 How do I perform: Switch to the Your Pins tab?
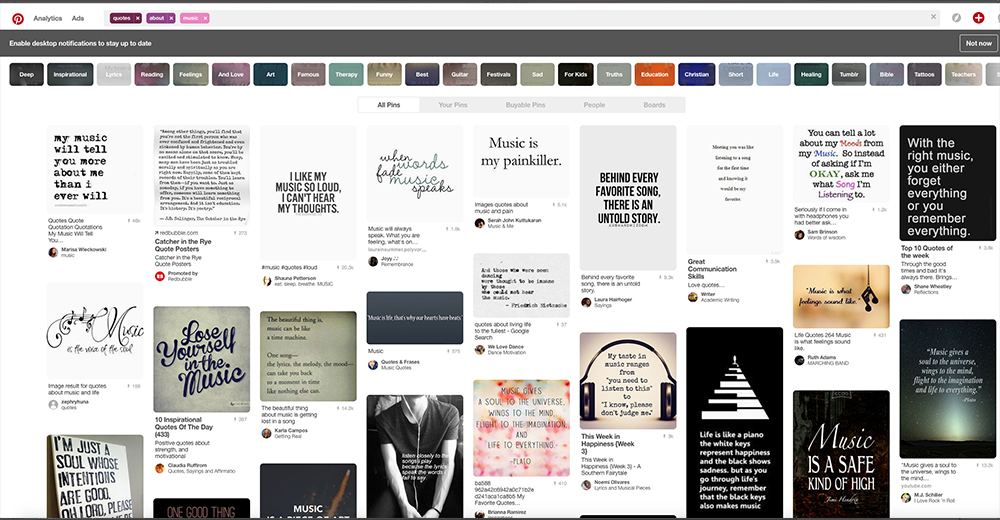pyautogui.click(x=452, y=105)
